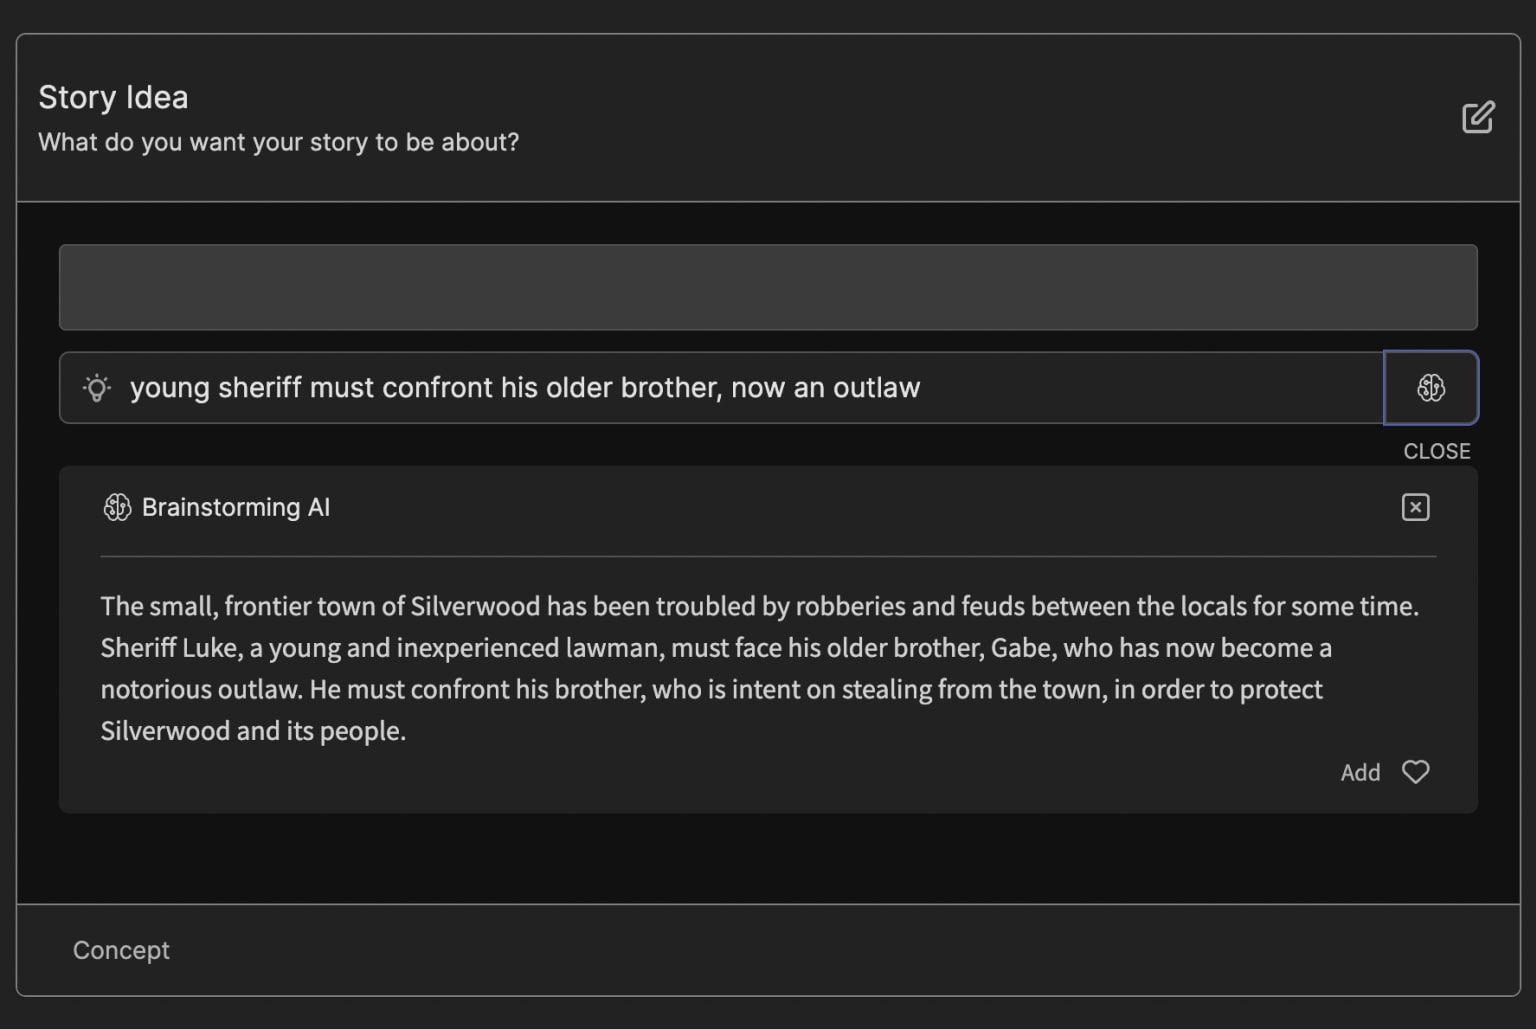Image resolution: width=1536 pixels, height=1029 pixels.
Task: Select the Concept tab at the bottom
Action: (120, 950)
